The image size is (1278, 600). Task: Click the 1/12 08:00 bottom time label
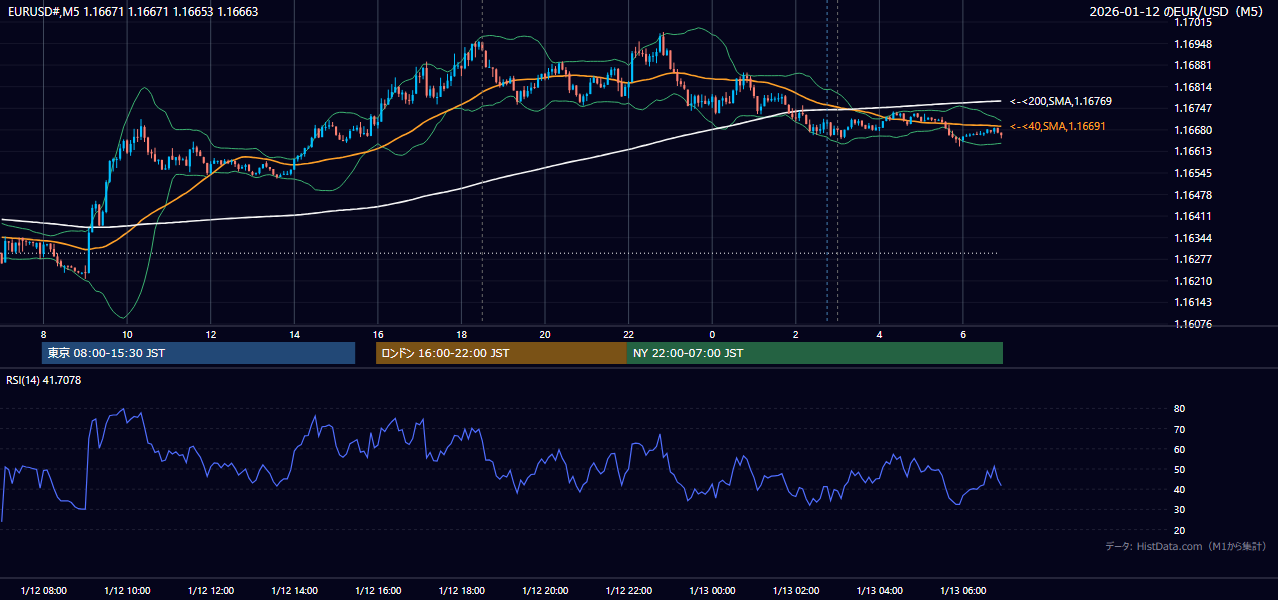43,591
